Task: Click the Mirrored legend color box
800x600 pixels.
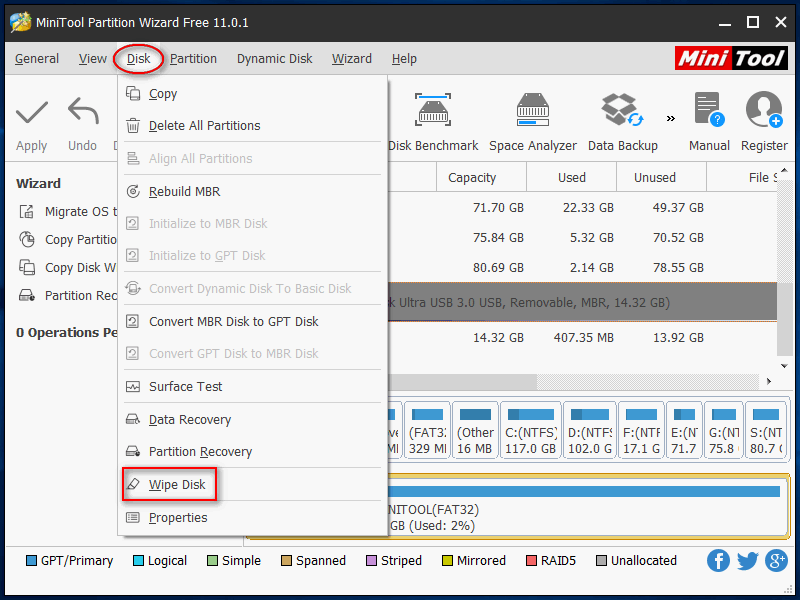Action: tap(447, 561)
